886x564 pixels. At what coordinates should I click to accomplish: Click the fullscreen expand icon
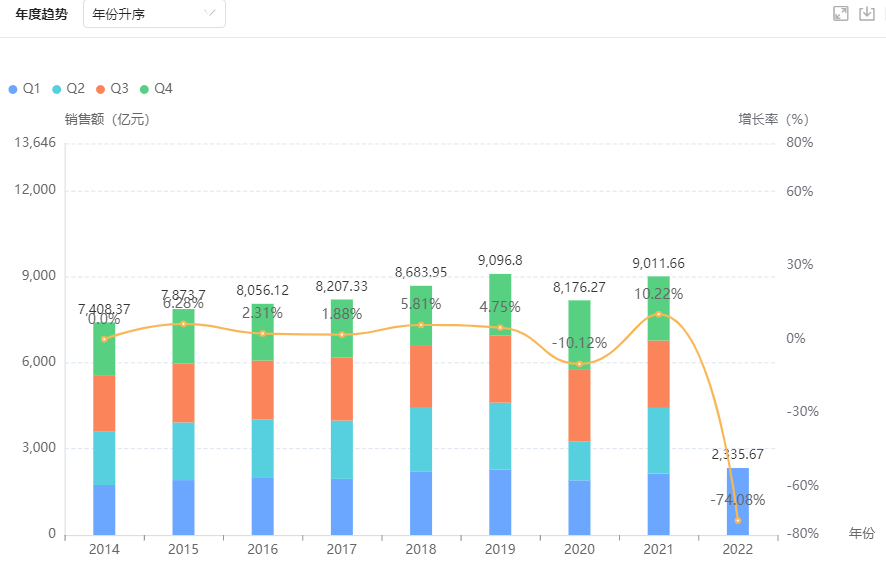tap(840, 14)
